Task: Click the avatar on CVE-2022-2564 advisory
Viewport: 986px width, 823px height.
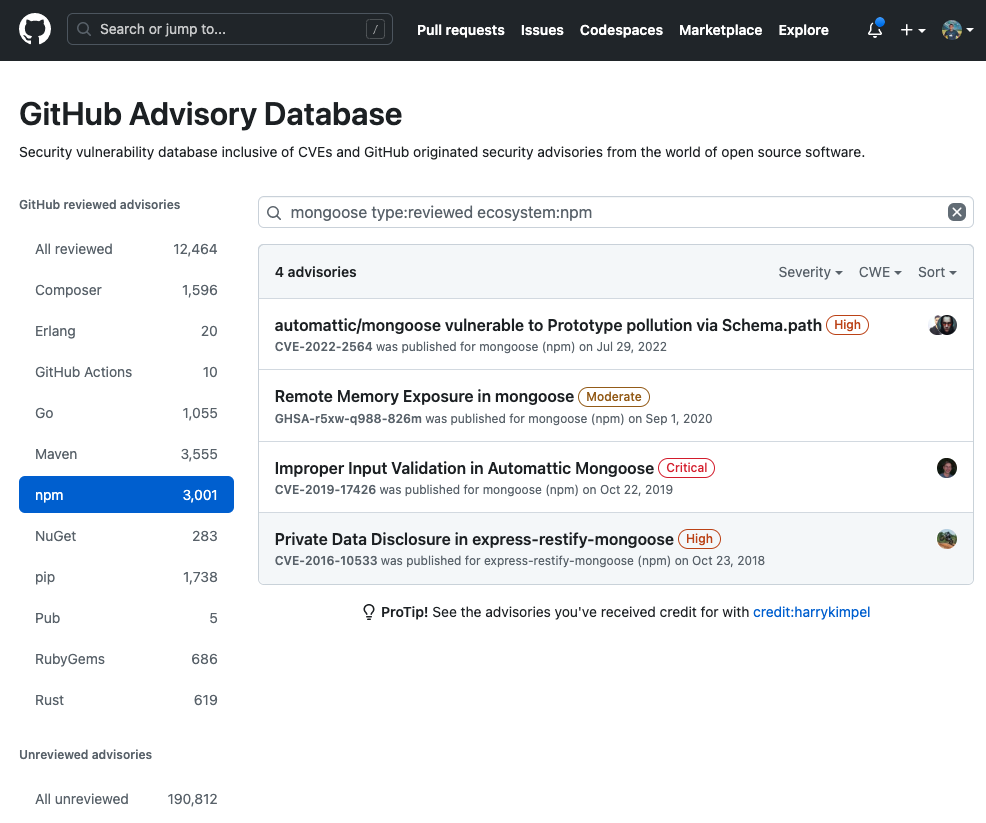Action: coord(944,325)
